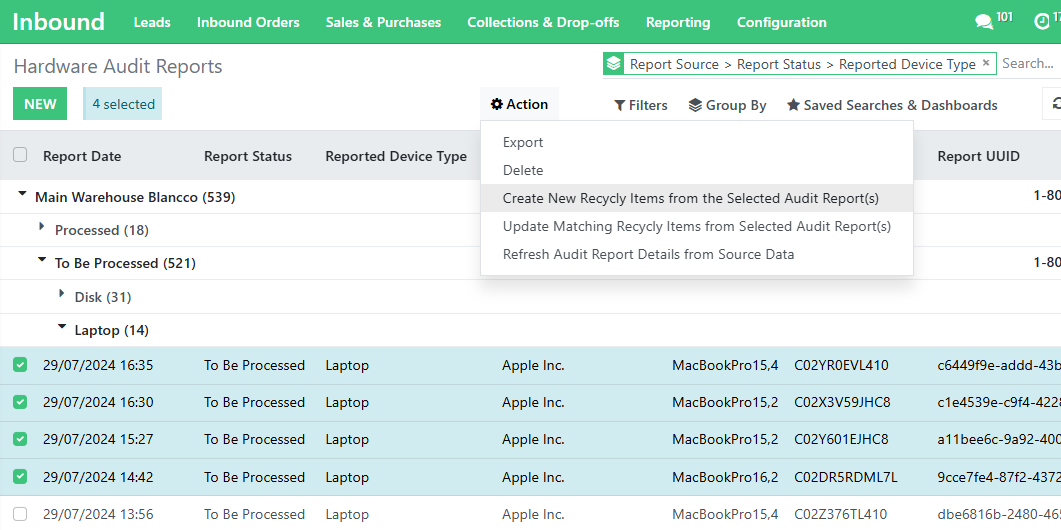The image size is (1061, 530).
Task: Click the NEW button
Action: (40, 104)
